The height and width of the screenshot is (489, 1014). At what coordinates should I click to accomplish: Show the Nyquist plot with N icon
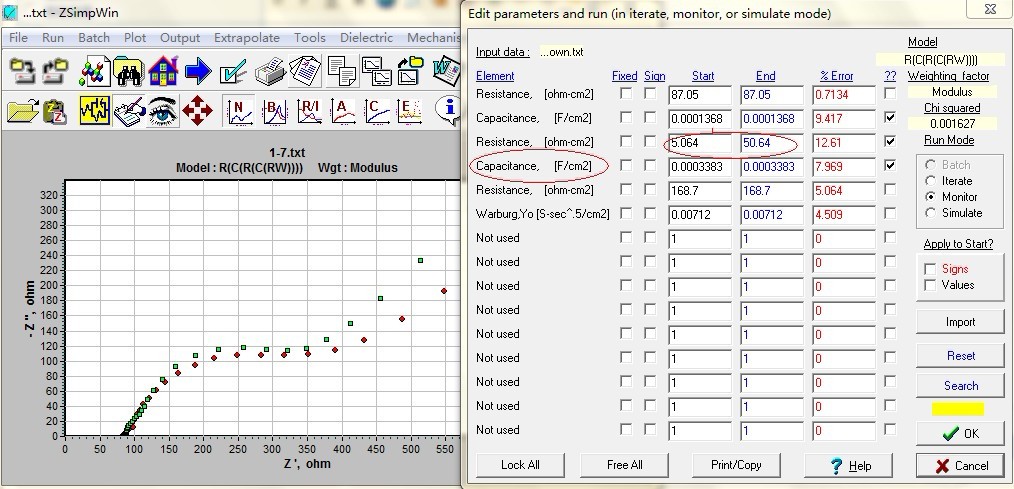pos(240,111)
